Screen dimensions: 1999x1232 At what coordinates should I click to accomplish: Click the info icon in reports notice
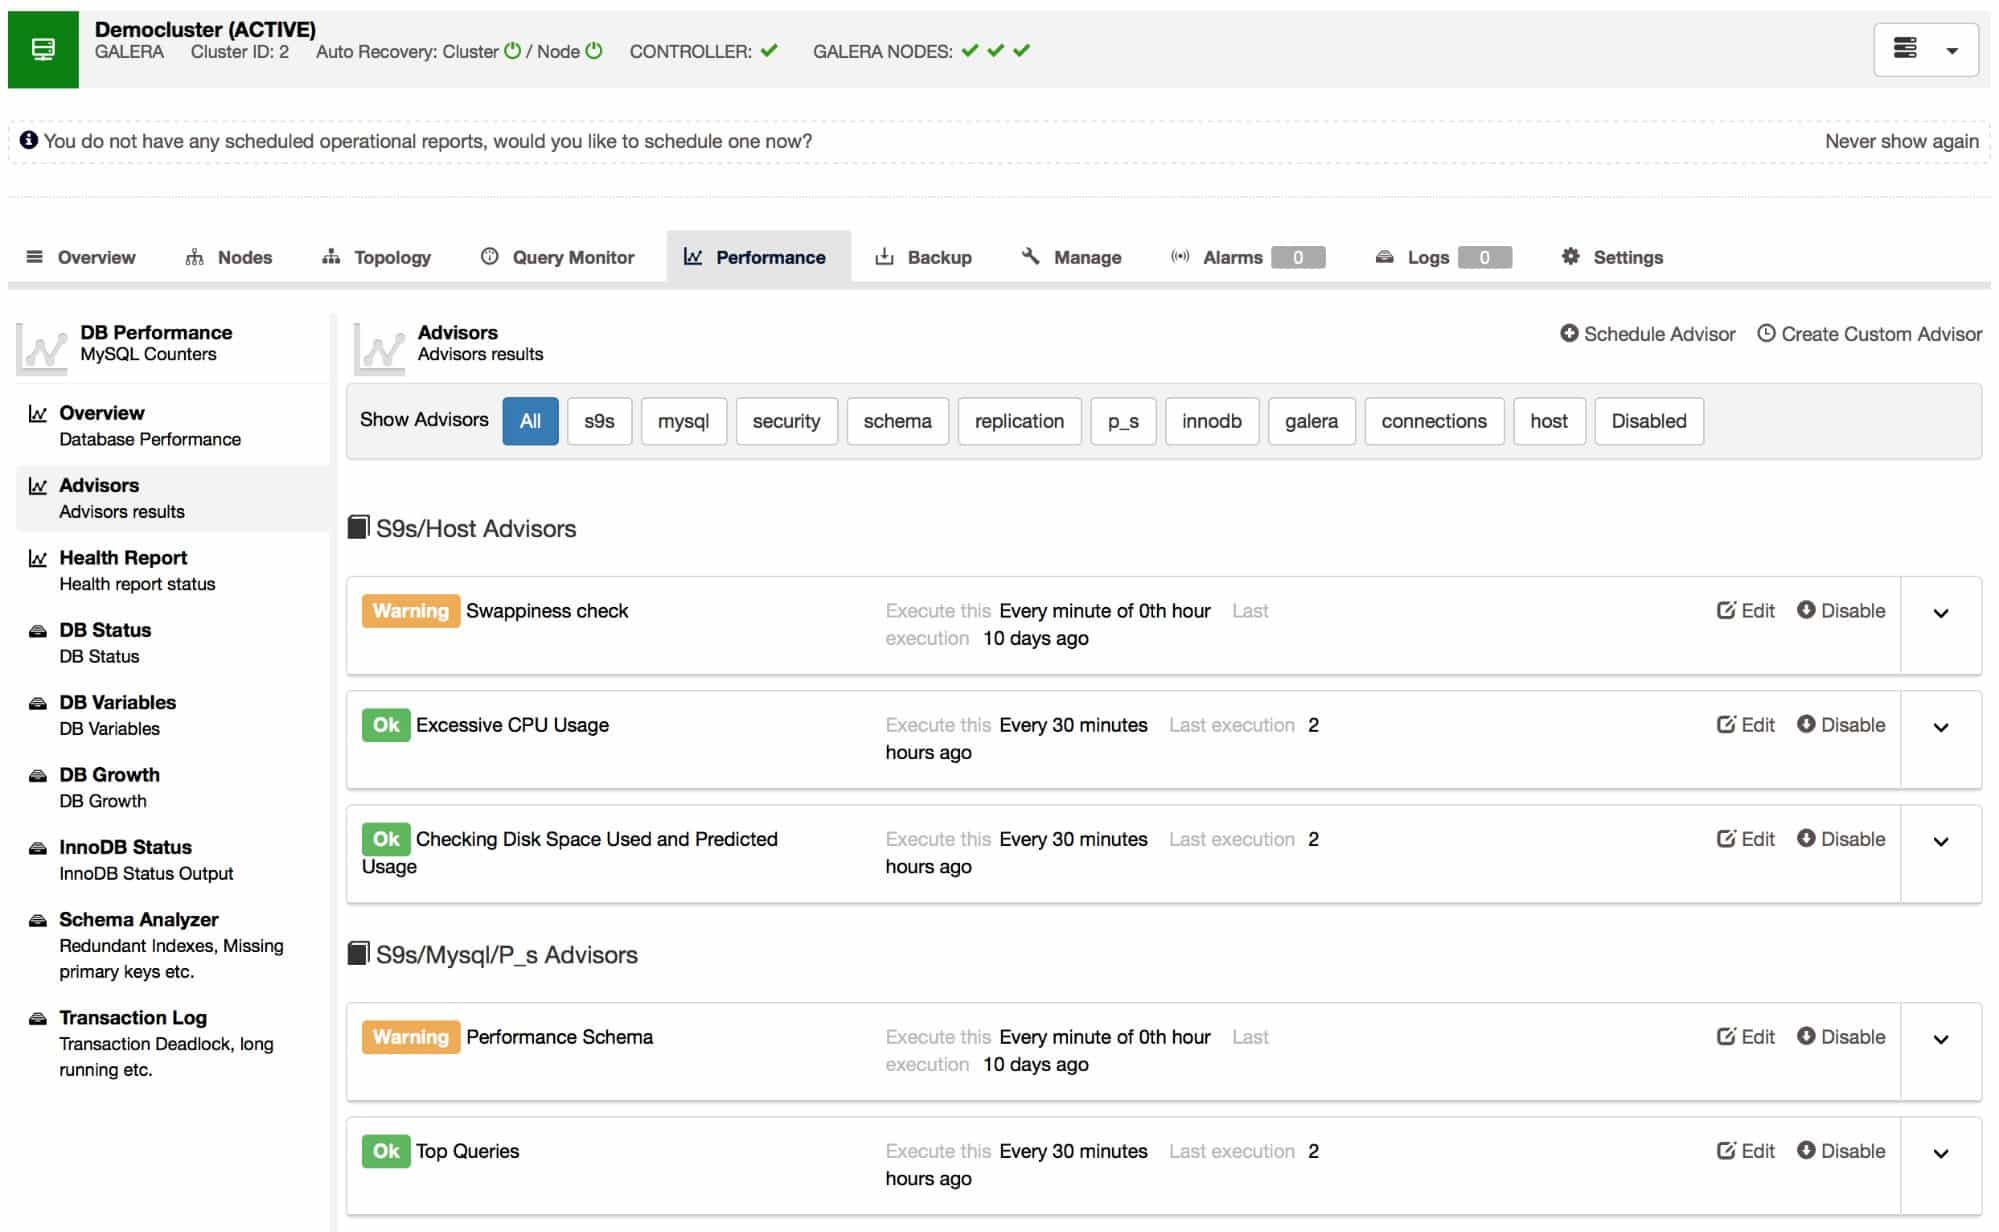coord(29,140)
